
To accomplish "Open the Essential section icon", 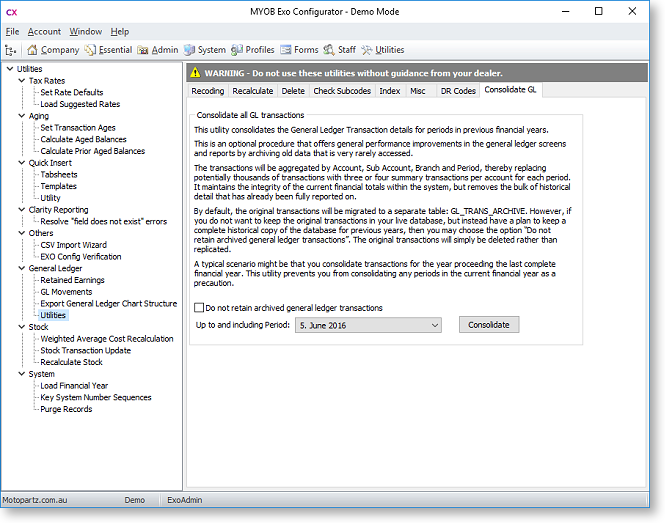I will click(x=89, y=50).
